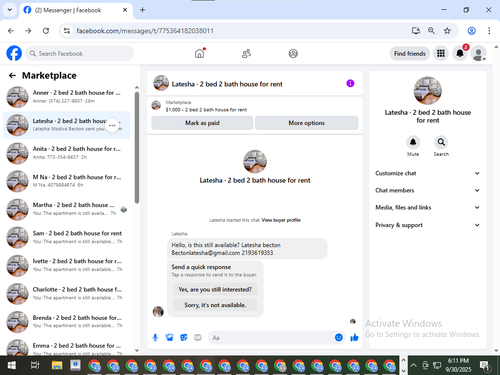Open options dots on Latesha conversation
The height and width of the screenshot is (375, 500).
(112, 125)
